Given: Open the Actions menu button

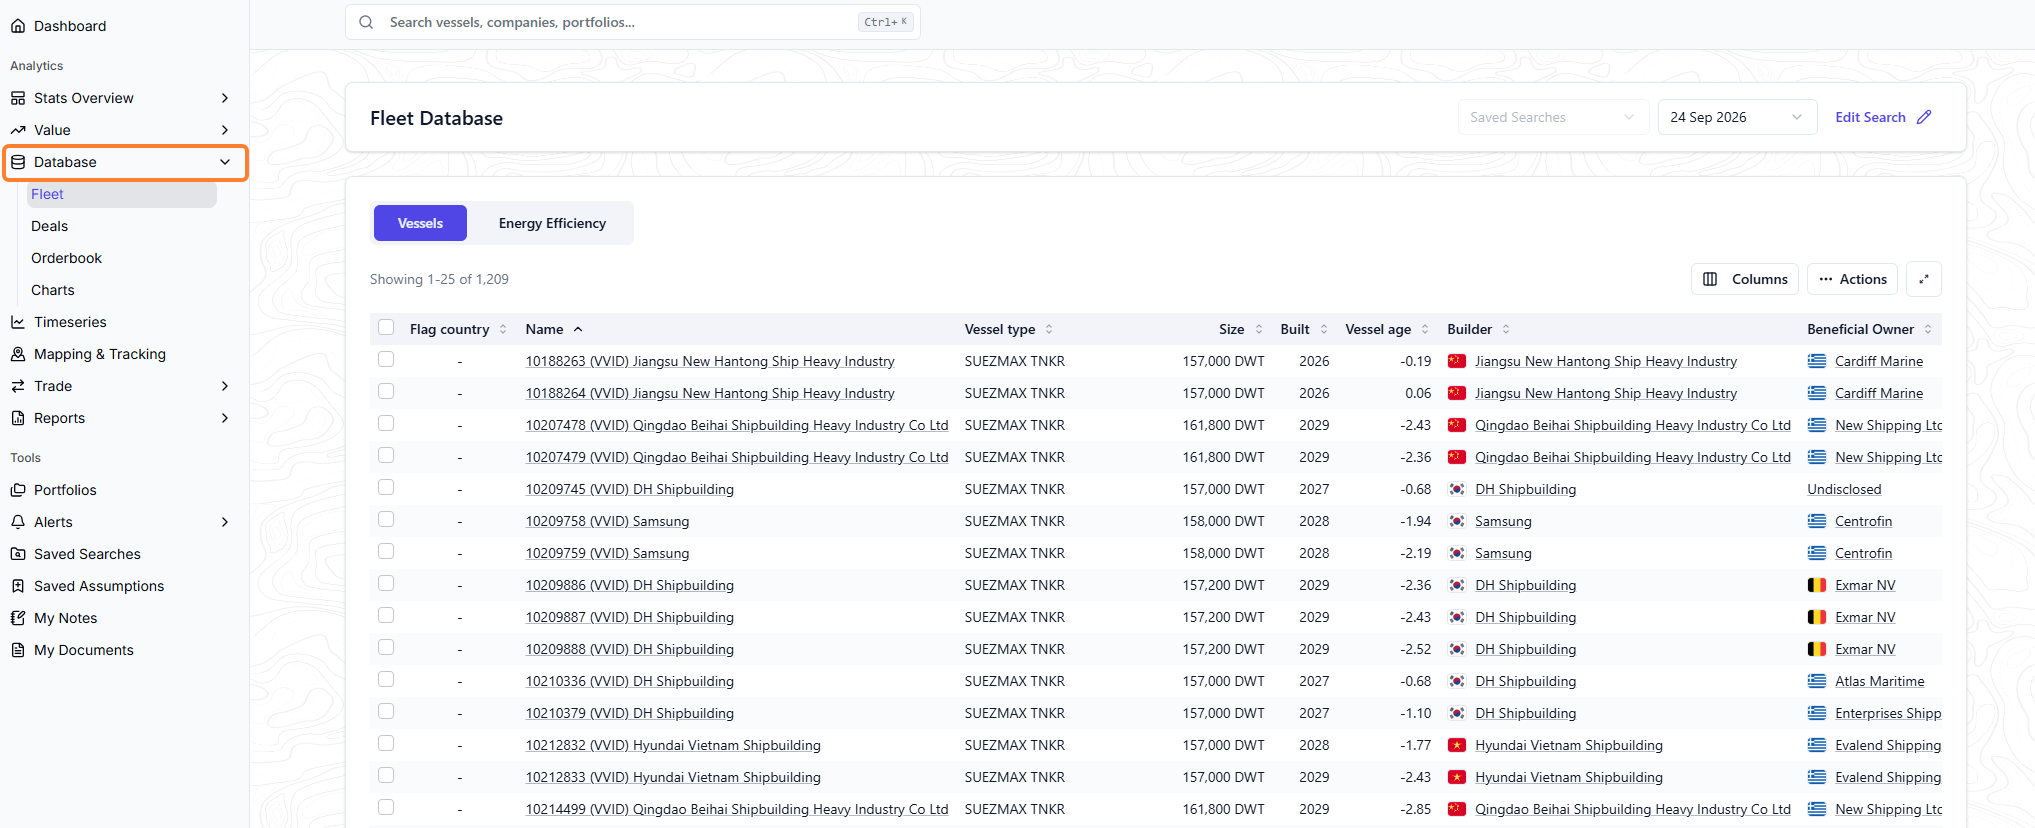Looking at the screenshot, I should click(1853, 279).
